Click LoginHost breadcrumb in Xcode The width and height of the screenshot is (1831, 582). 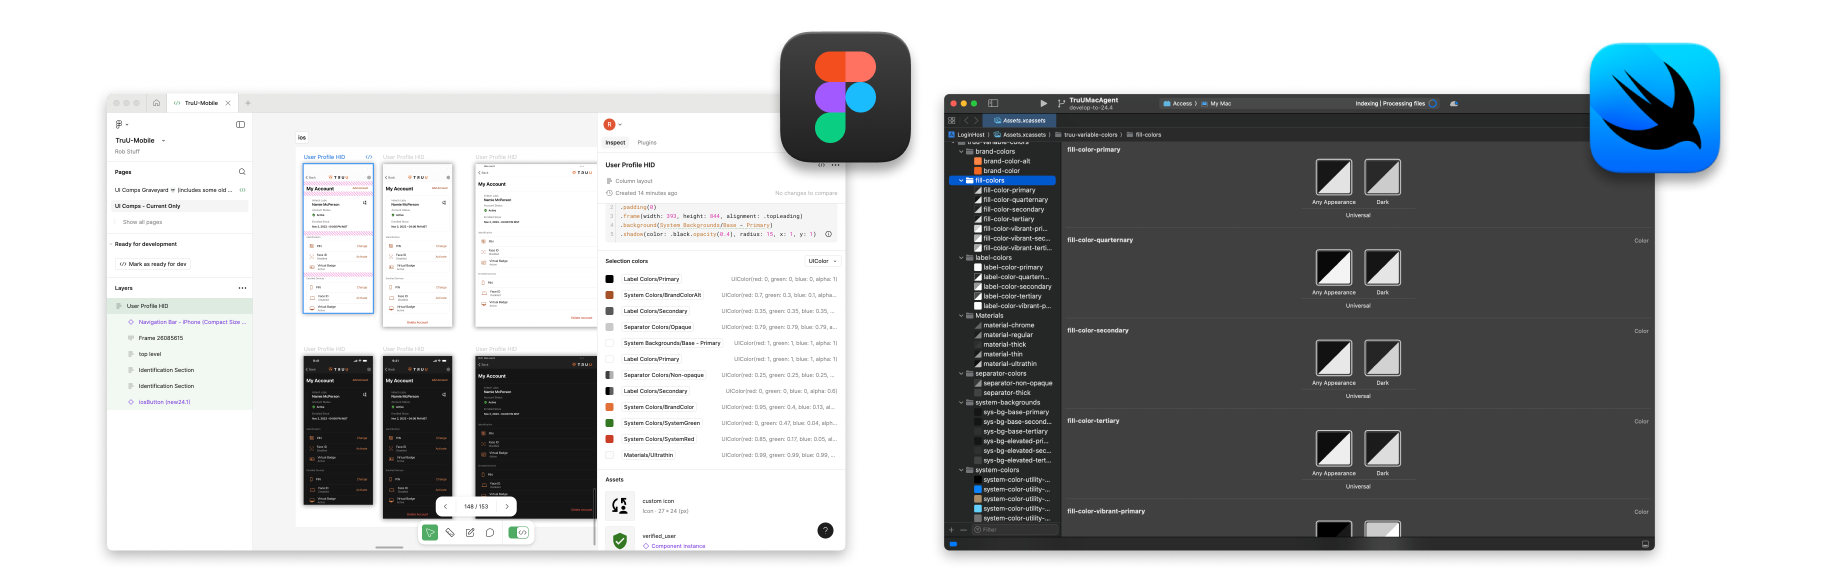click(966, 134)
